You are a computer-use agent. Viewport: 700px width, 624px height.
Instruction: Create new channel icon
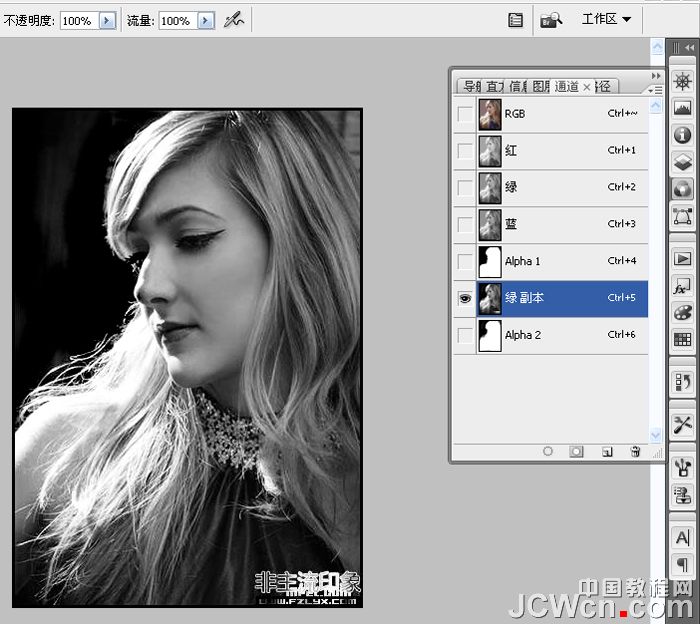tap(607, 452)
